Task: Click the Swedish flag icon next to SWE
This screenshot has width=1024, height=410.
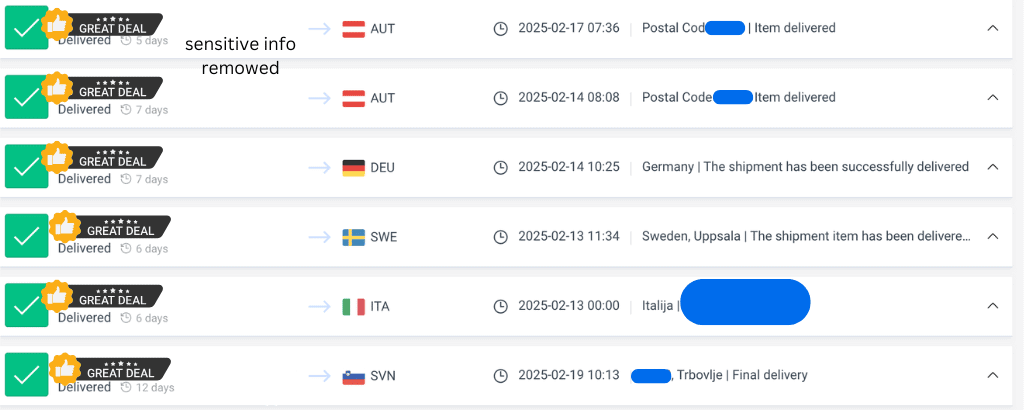Action: 353,237
